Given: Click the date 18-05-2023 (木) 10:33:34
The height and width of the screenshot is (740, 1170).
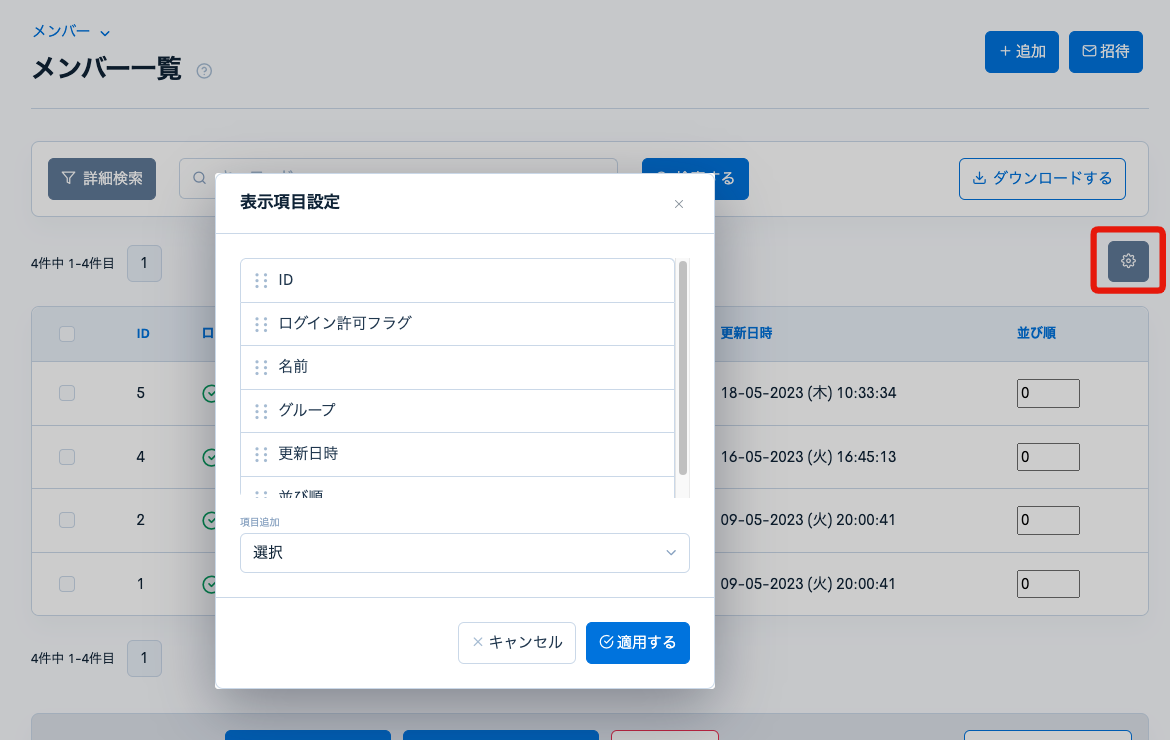Looking at the screenshot, I should pos(808,393).
